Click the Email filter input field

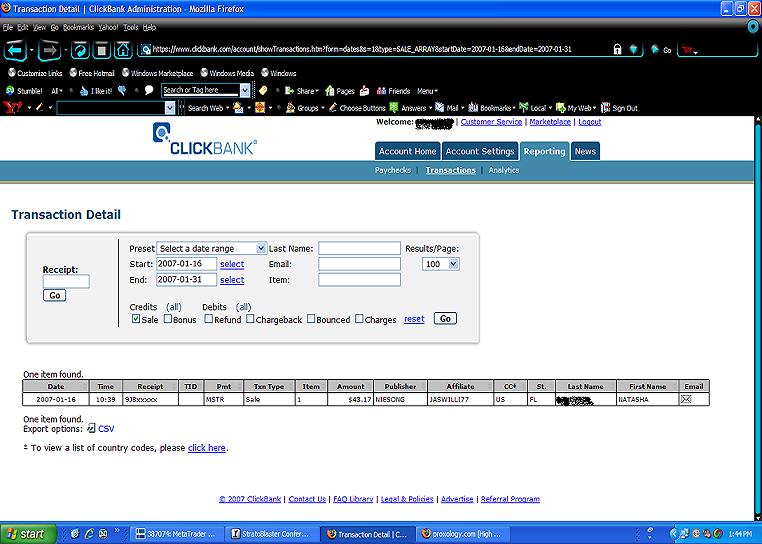point(360,264)
